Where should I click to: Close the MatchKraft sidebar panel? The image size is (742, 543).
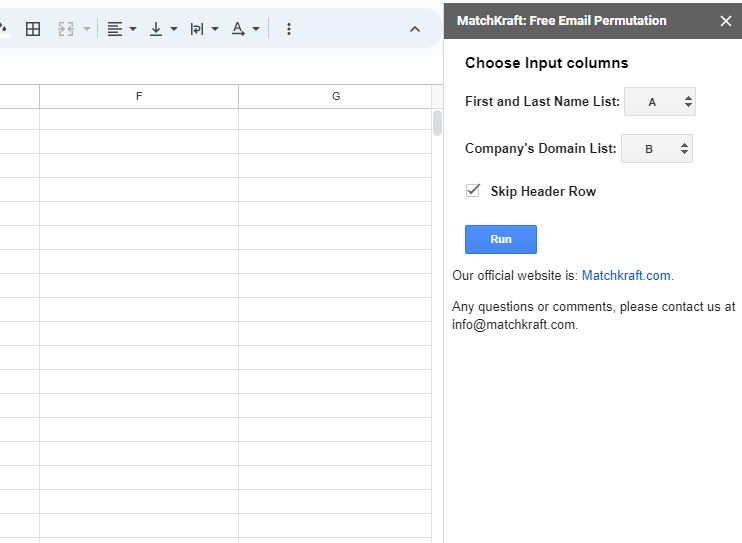coord(725,21)
